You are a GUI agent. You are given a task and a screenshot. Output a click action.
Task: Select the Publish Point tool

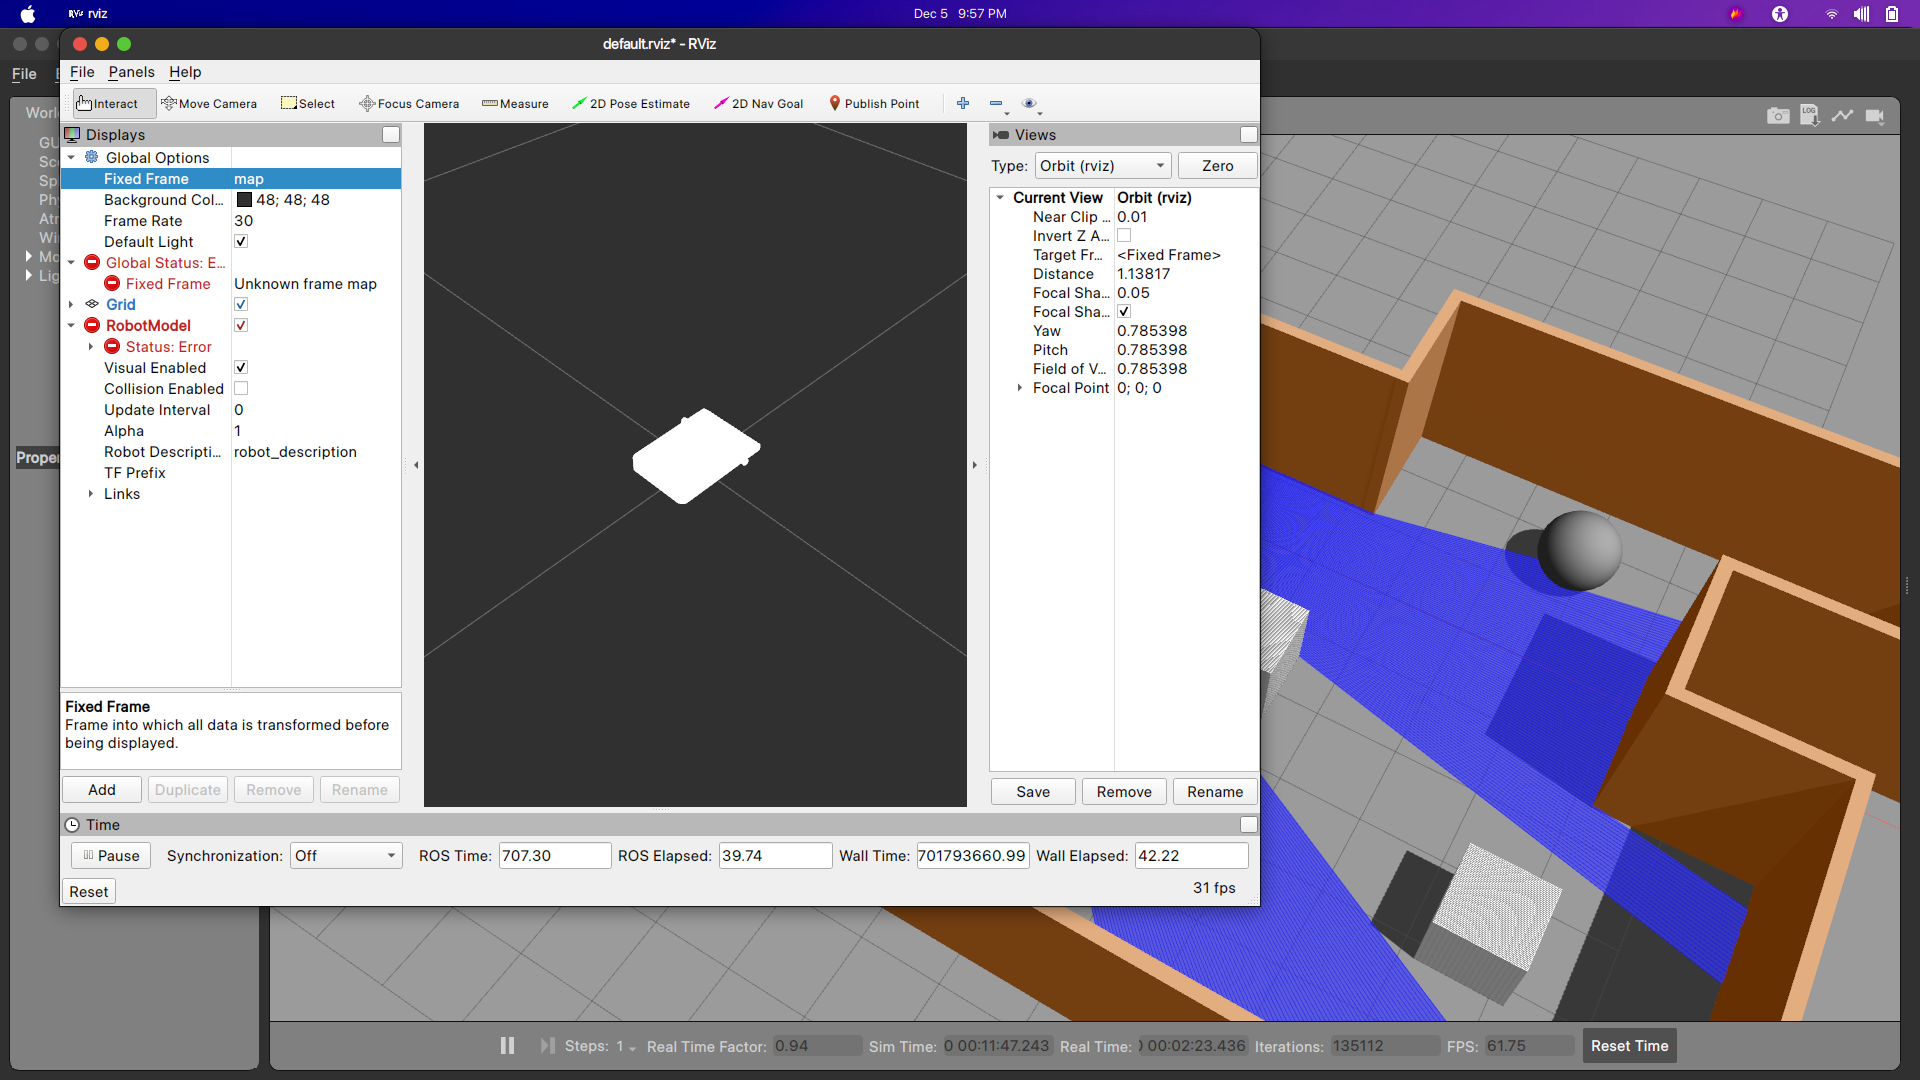tap(874, 104)
